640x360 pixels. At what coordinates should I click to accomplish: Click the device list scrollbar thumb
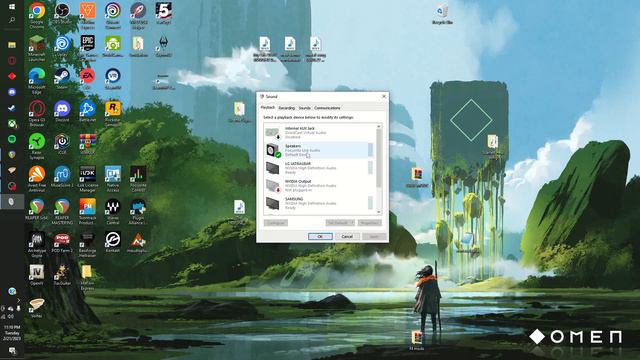pyautogui.click(x=378, y=158)
